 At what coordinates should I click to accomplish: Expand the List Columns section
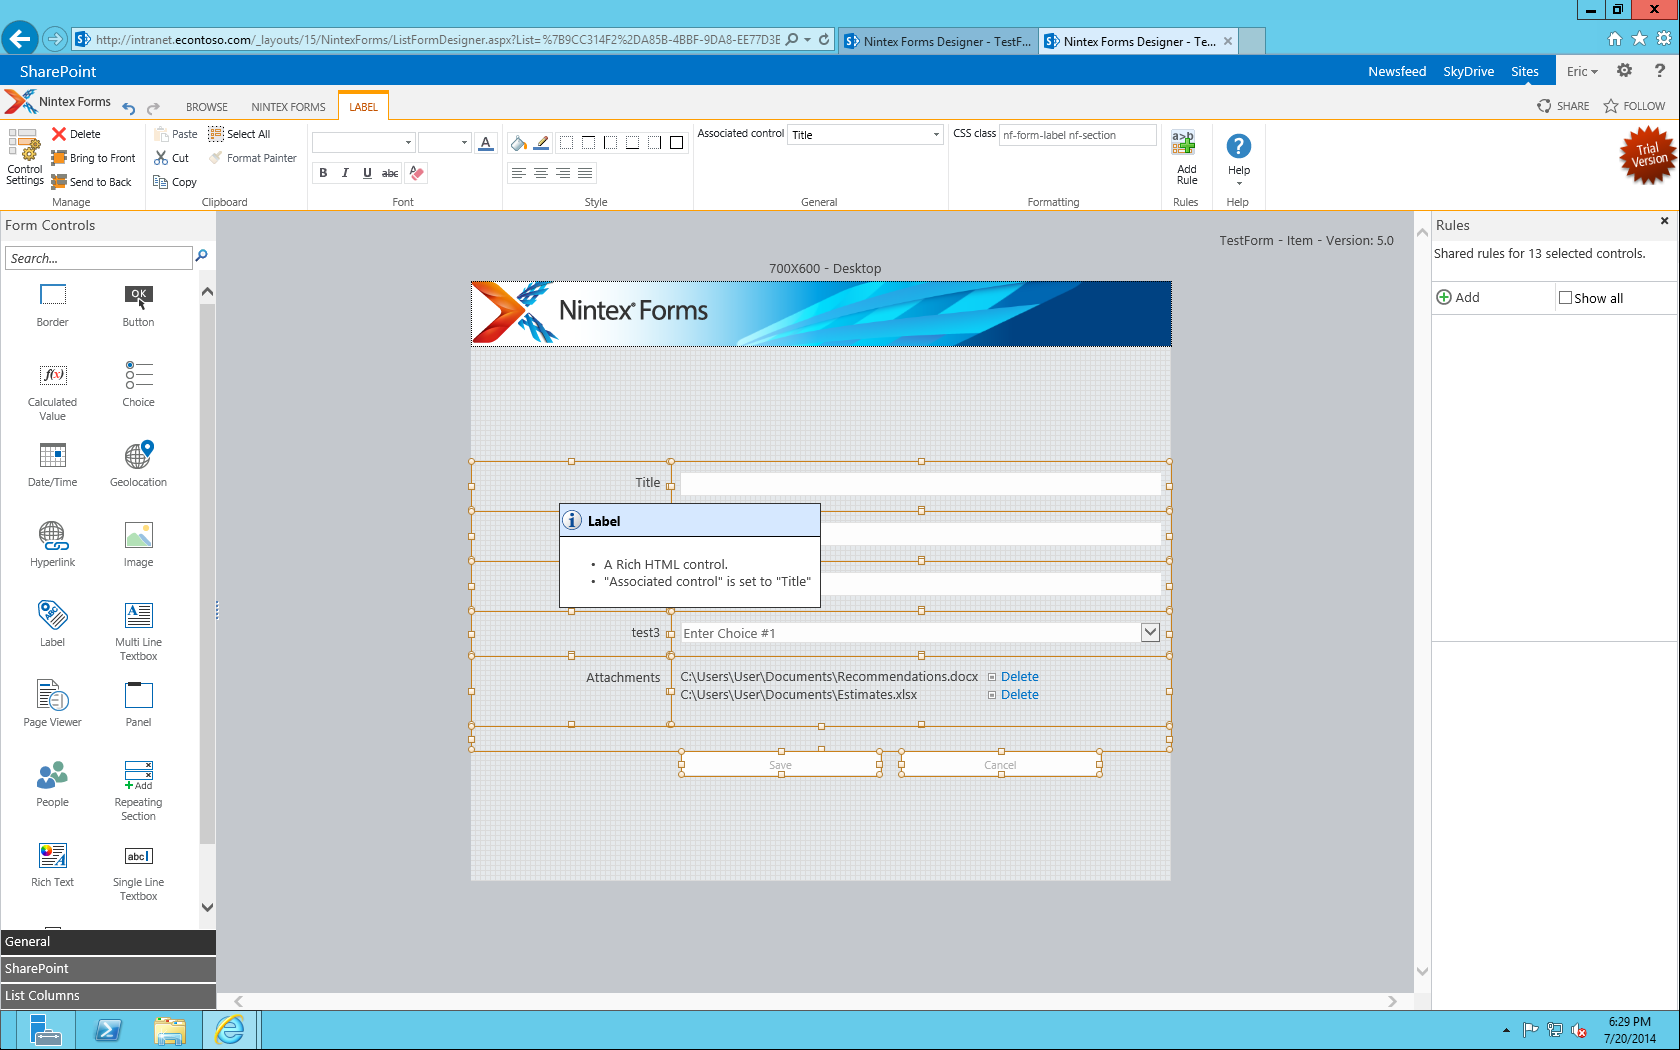pyautogui.click(x=108, y=996)
